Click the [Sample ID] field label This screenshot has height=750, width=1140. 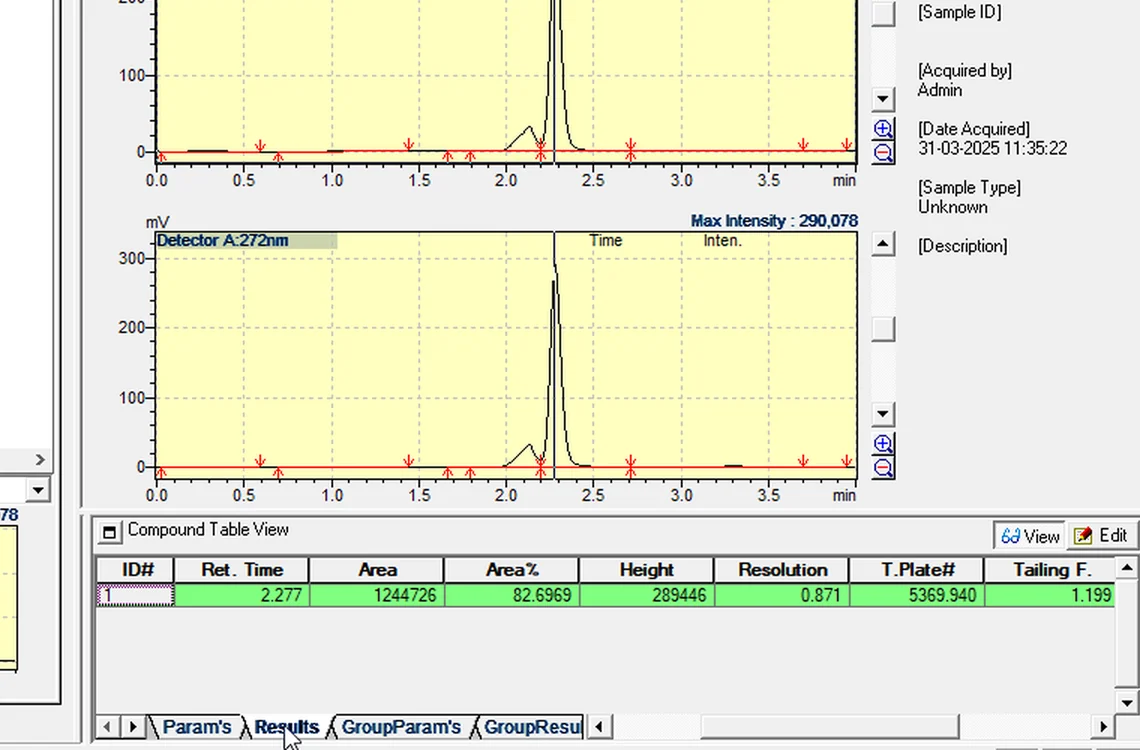point(959,12)
